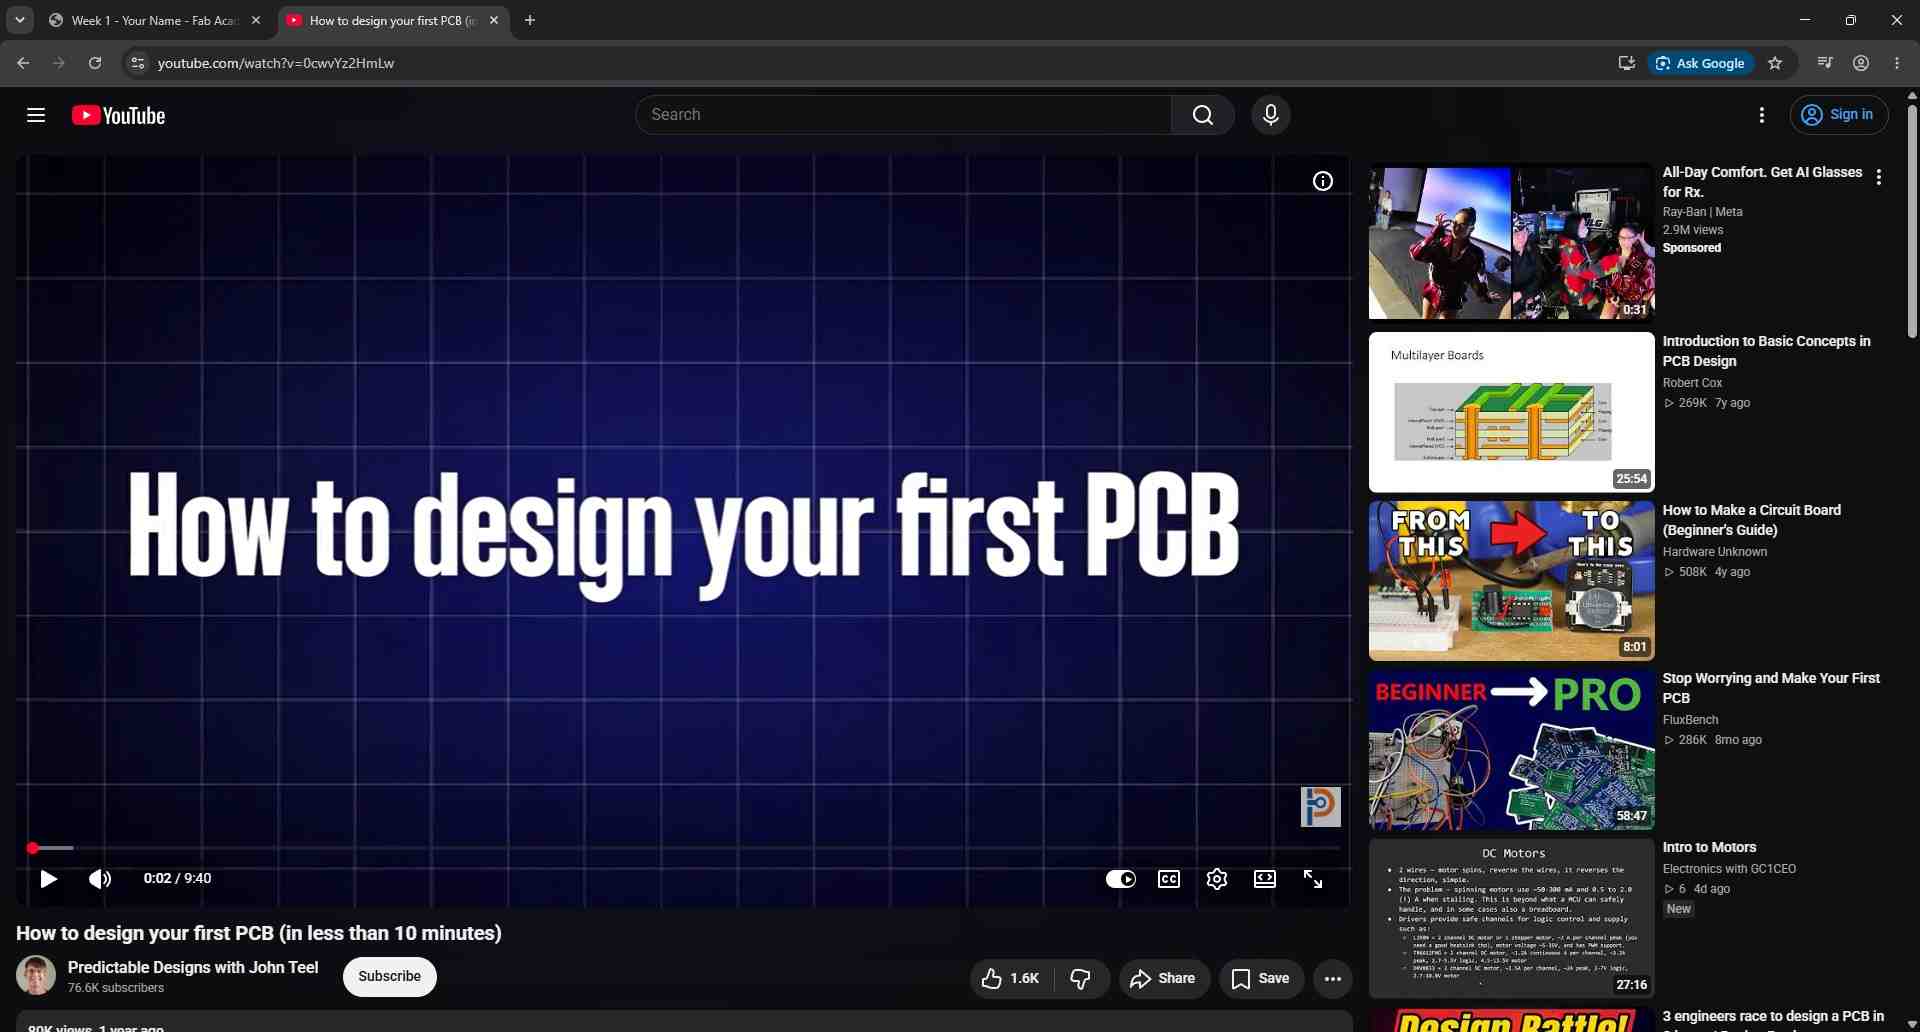Open Hardware Unknown channel name
Image resolution: width=1920 pixels, height=1032 pixels.
1715,552
